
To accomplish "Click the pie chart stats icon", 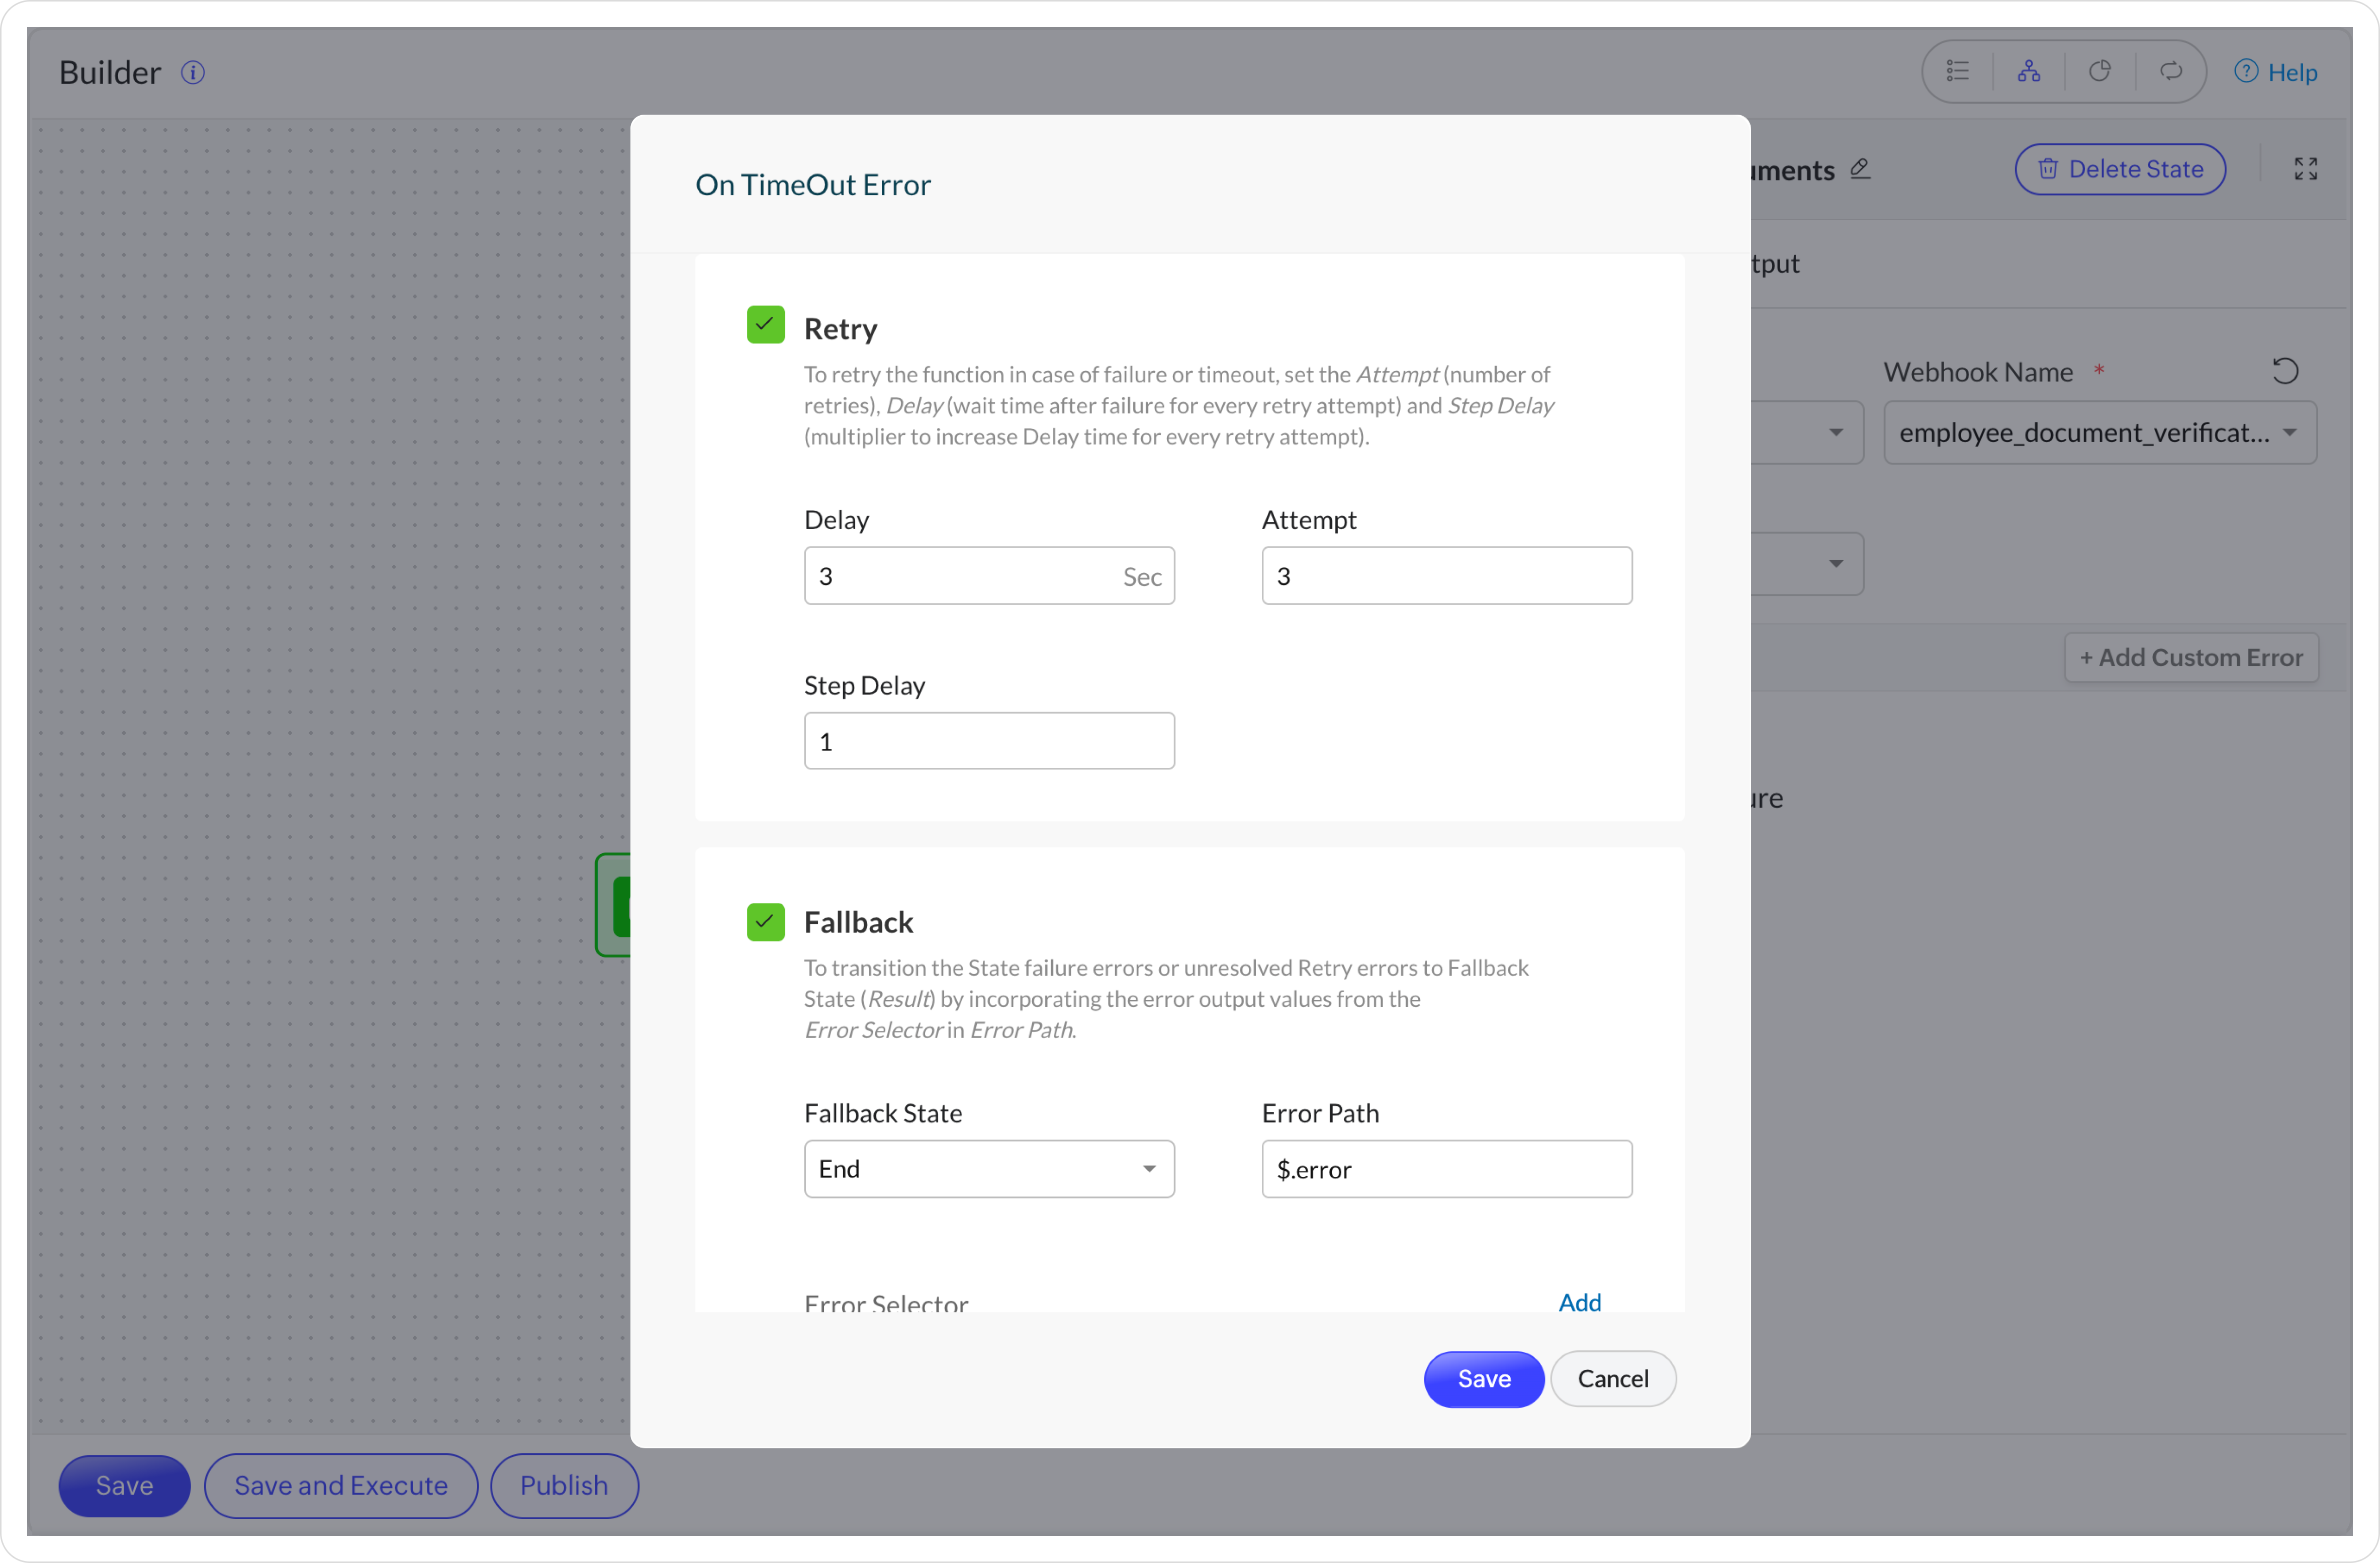I will coord(2099,71).
